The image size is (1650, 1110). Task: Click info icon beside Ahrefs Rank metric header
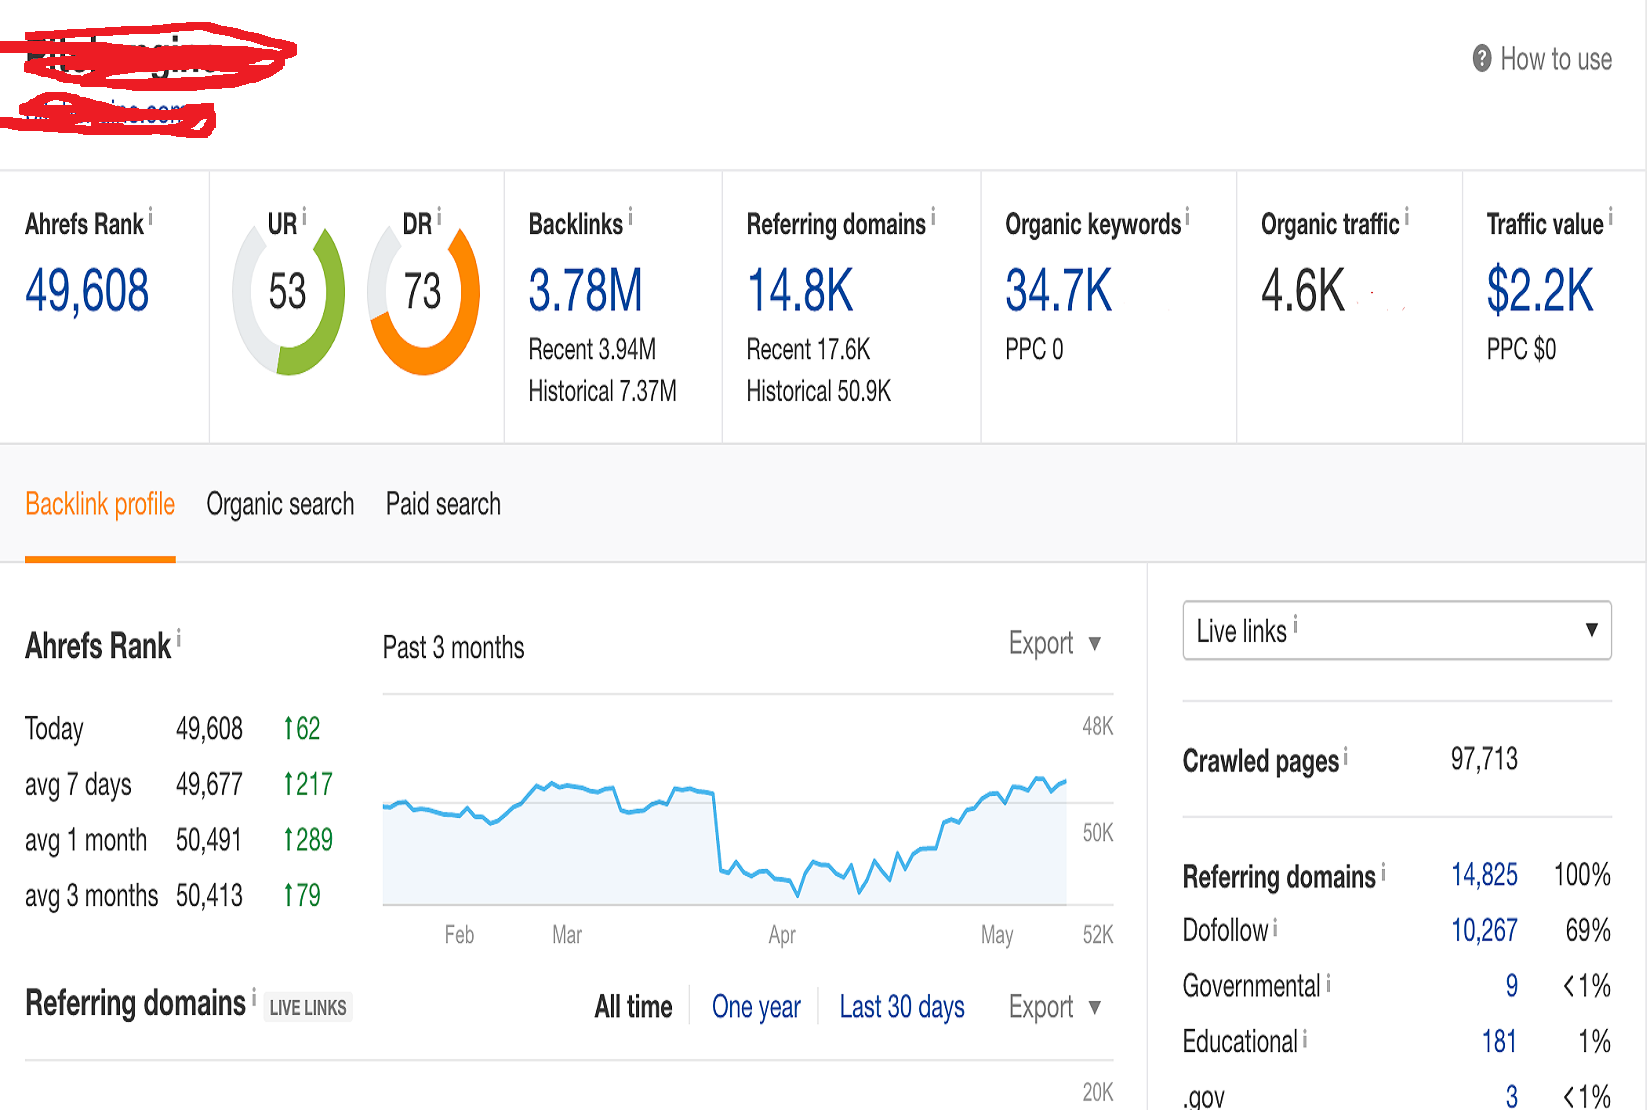click(151, 215)
